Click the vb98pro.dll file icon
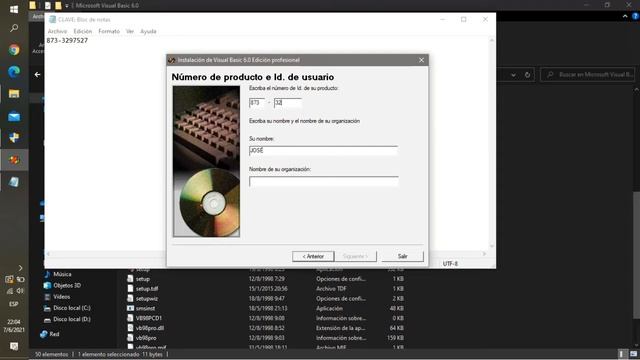This screenshot has height=360, width=640. [x=130, y=328]
